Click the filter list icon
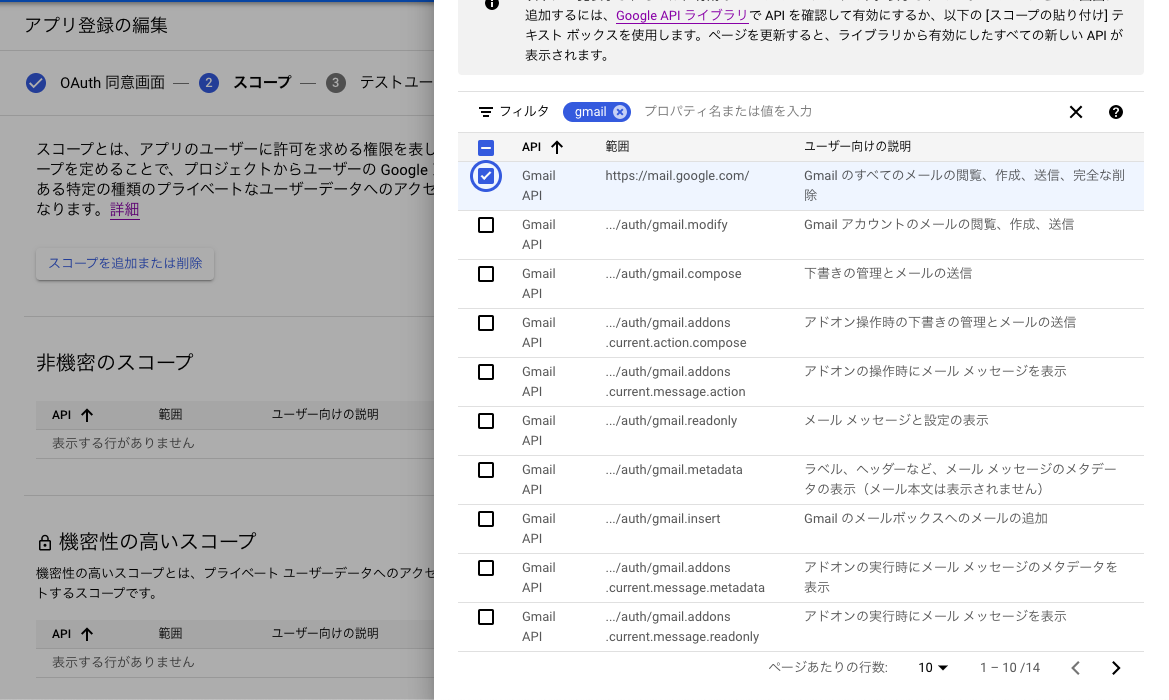This screenshot has width=1169, height=700. tap(485, 112)
